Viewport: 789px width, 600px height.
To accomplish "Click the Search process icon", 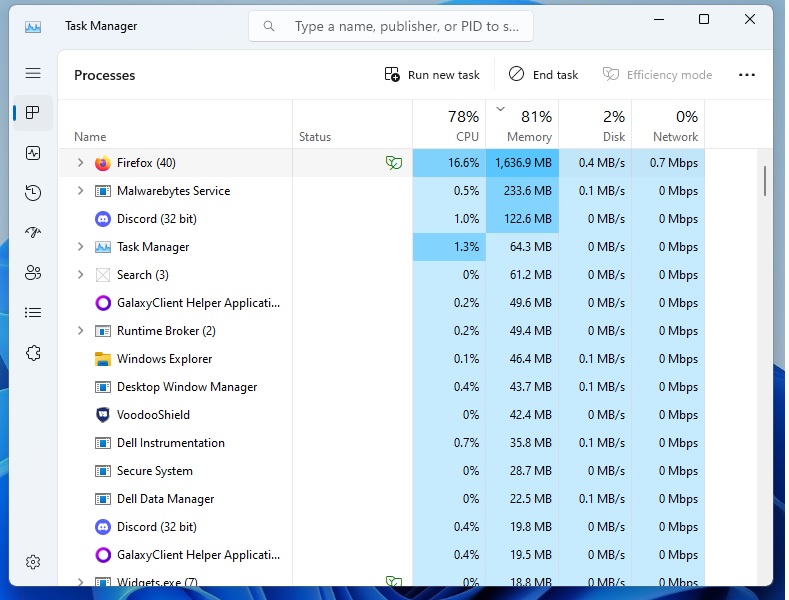I will coord(103,275).
